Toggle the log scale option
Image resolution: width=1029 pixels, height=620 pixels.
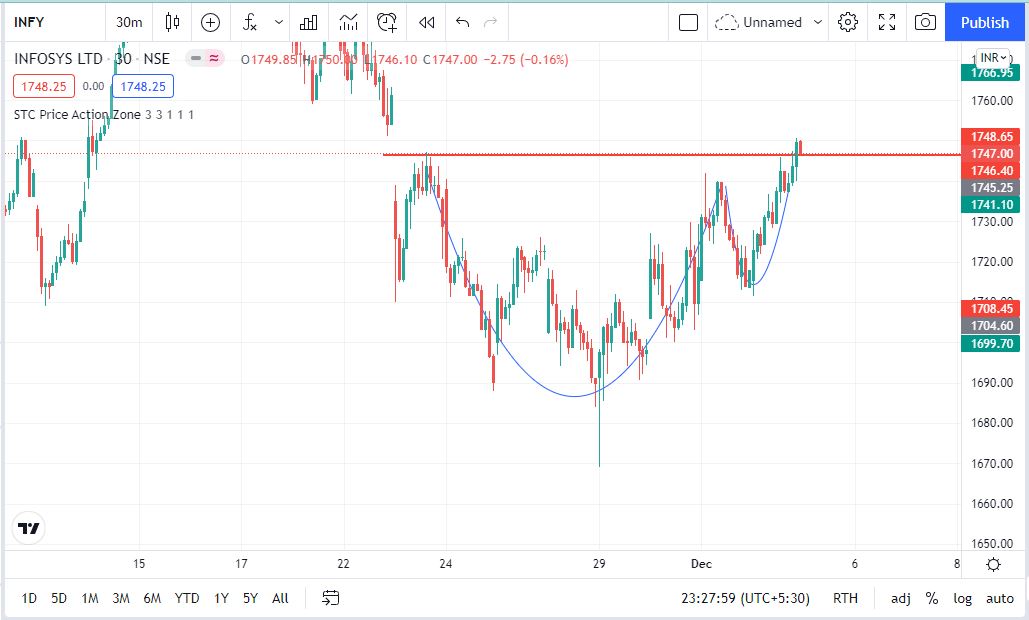(x=962, y=598)
